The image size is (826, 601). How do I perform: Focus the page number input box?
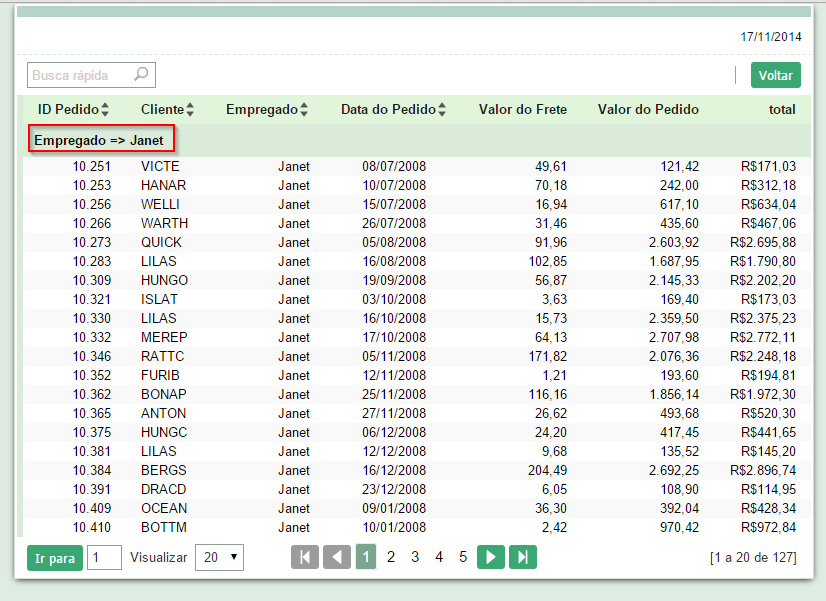[x=104, y=558]
